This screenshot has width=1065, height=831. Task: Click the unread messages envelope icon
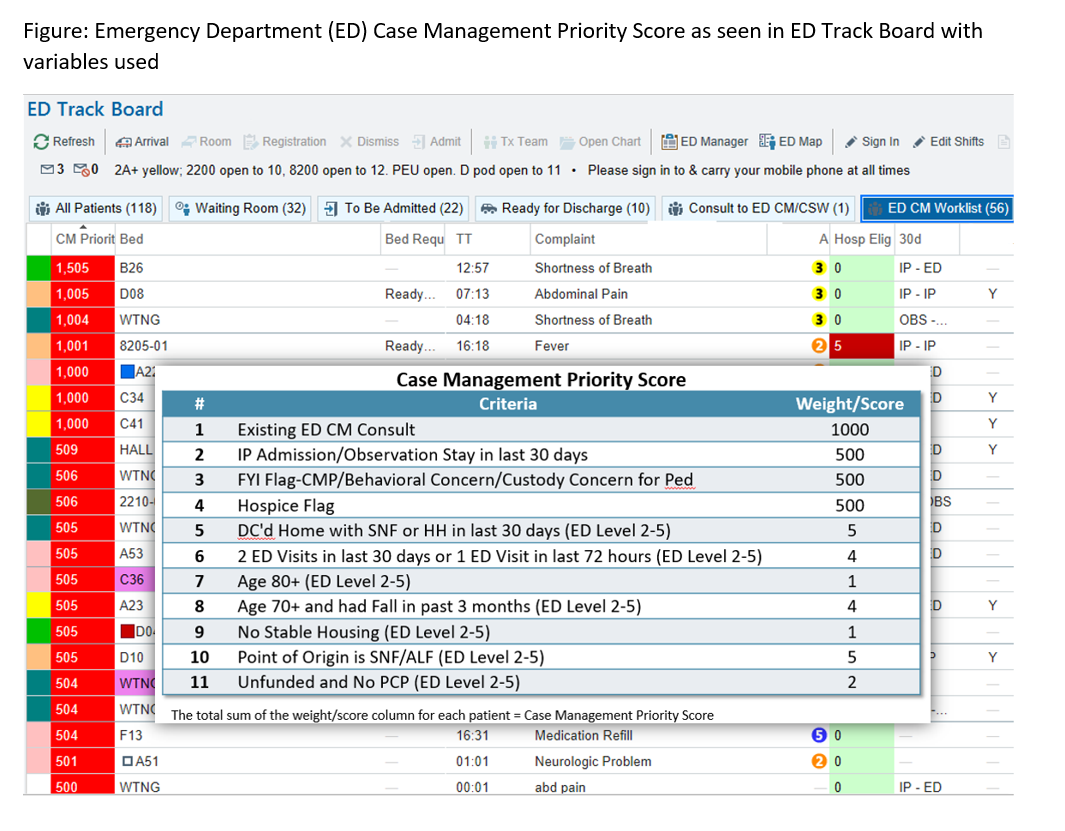(x=47, y=170)
